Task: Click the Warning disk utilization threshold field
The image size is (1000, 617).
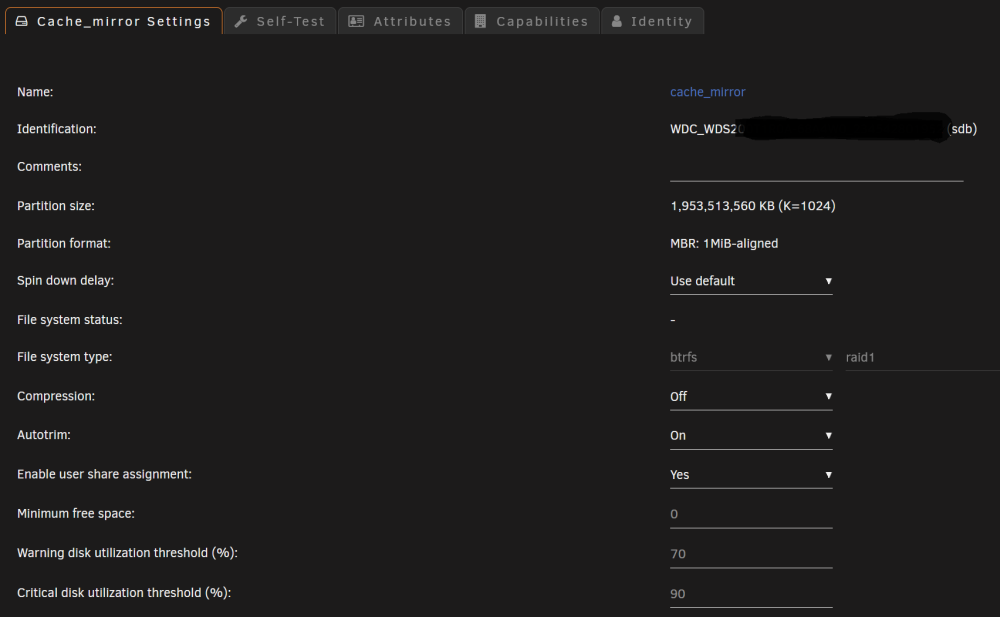Action: (751, 554)
